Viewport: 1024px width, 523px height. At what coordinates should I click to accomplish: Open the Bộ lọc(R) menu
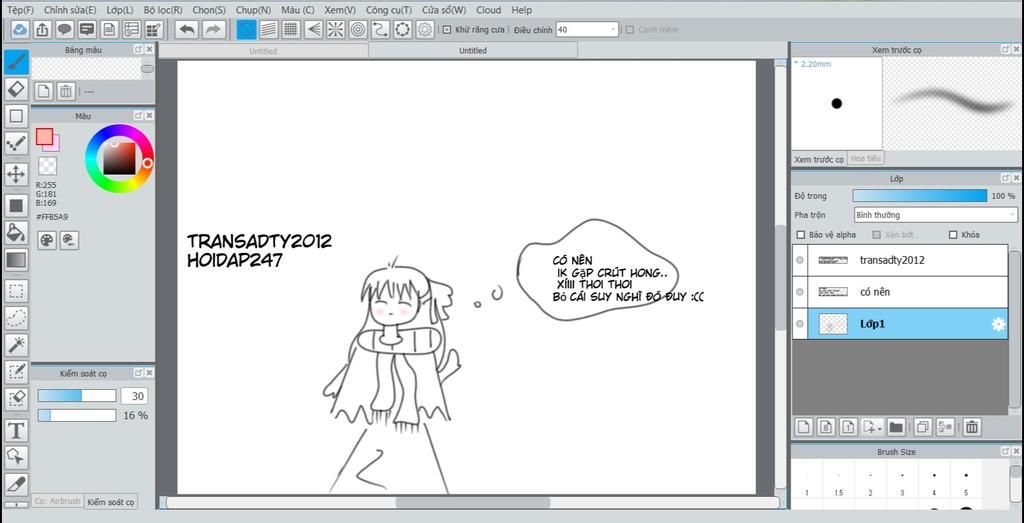click(163, 10)
